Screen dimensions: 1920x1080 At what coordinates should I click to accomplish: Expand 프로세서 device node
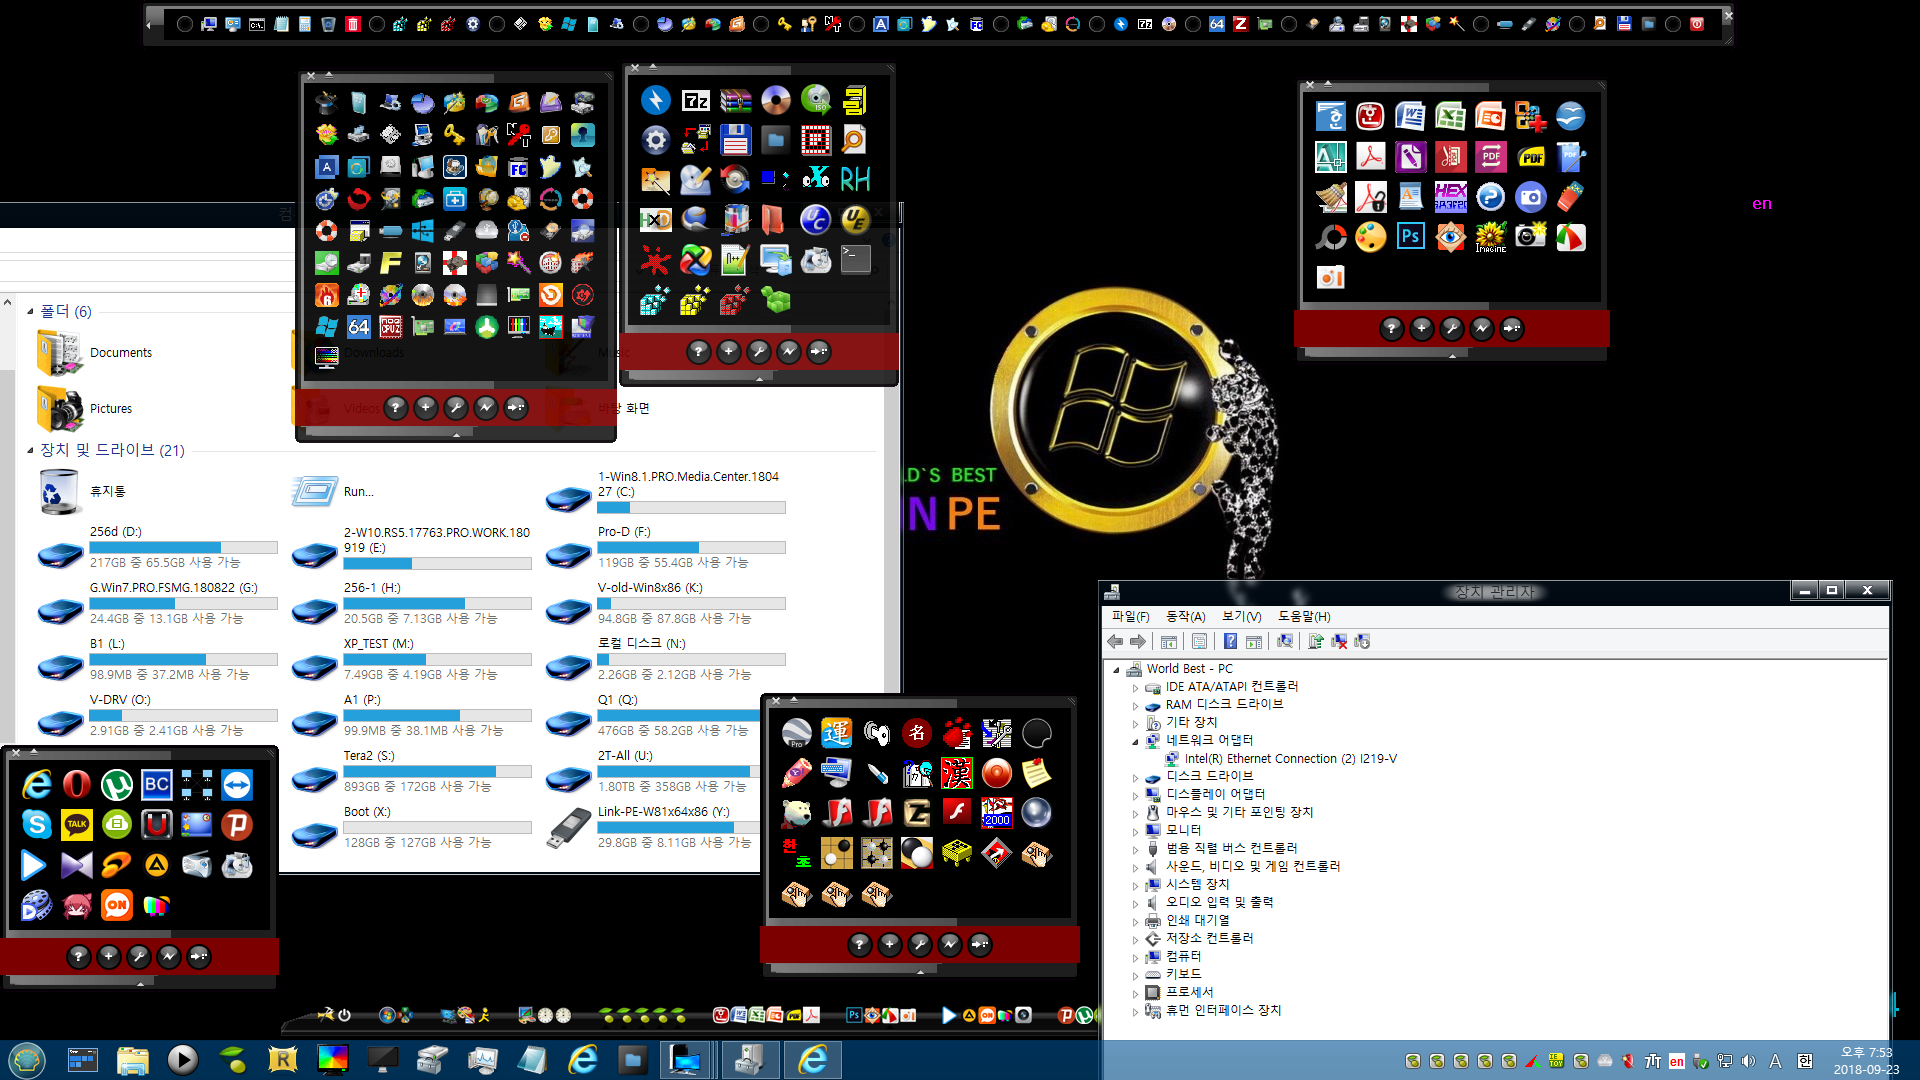[1135, 994]
